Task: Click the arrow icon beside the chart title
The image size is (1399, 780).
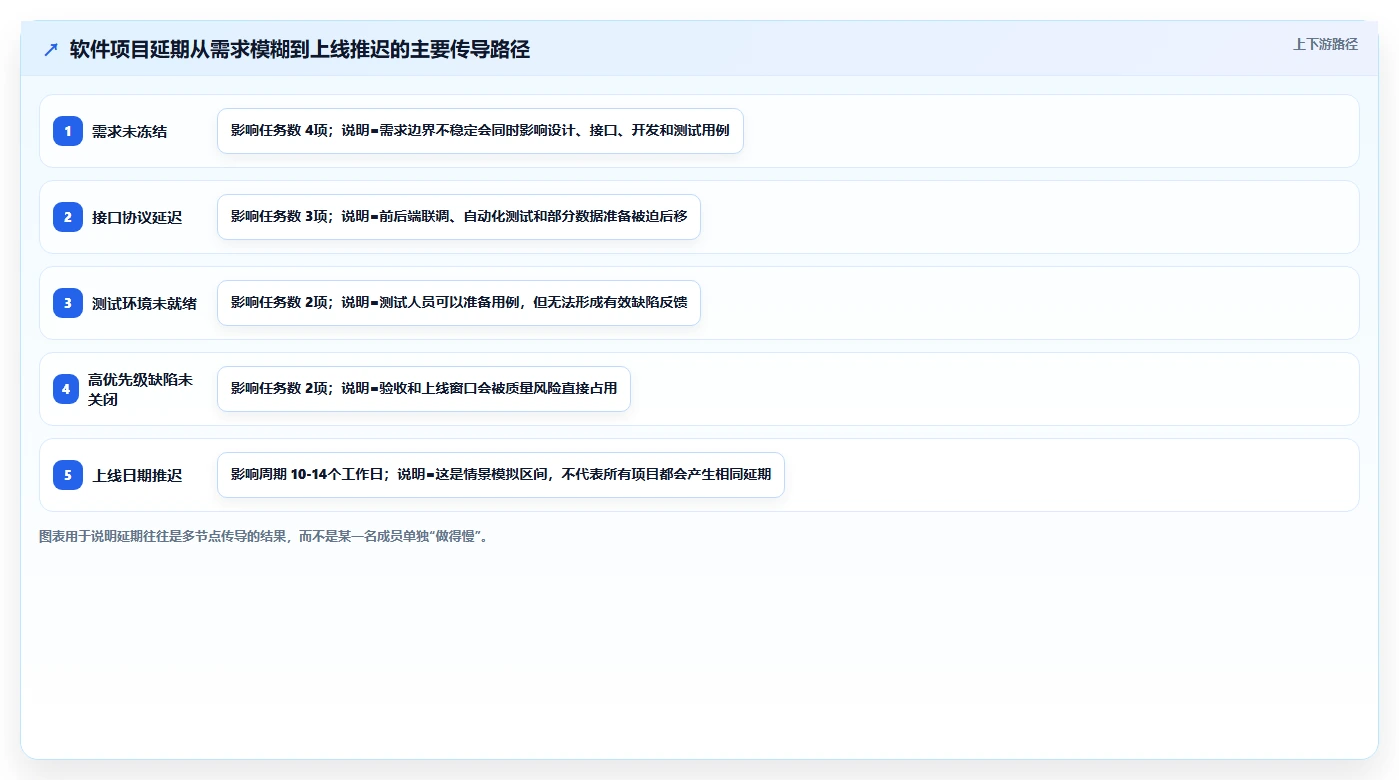Action: (x=51, y=50)
